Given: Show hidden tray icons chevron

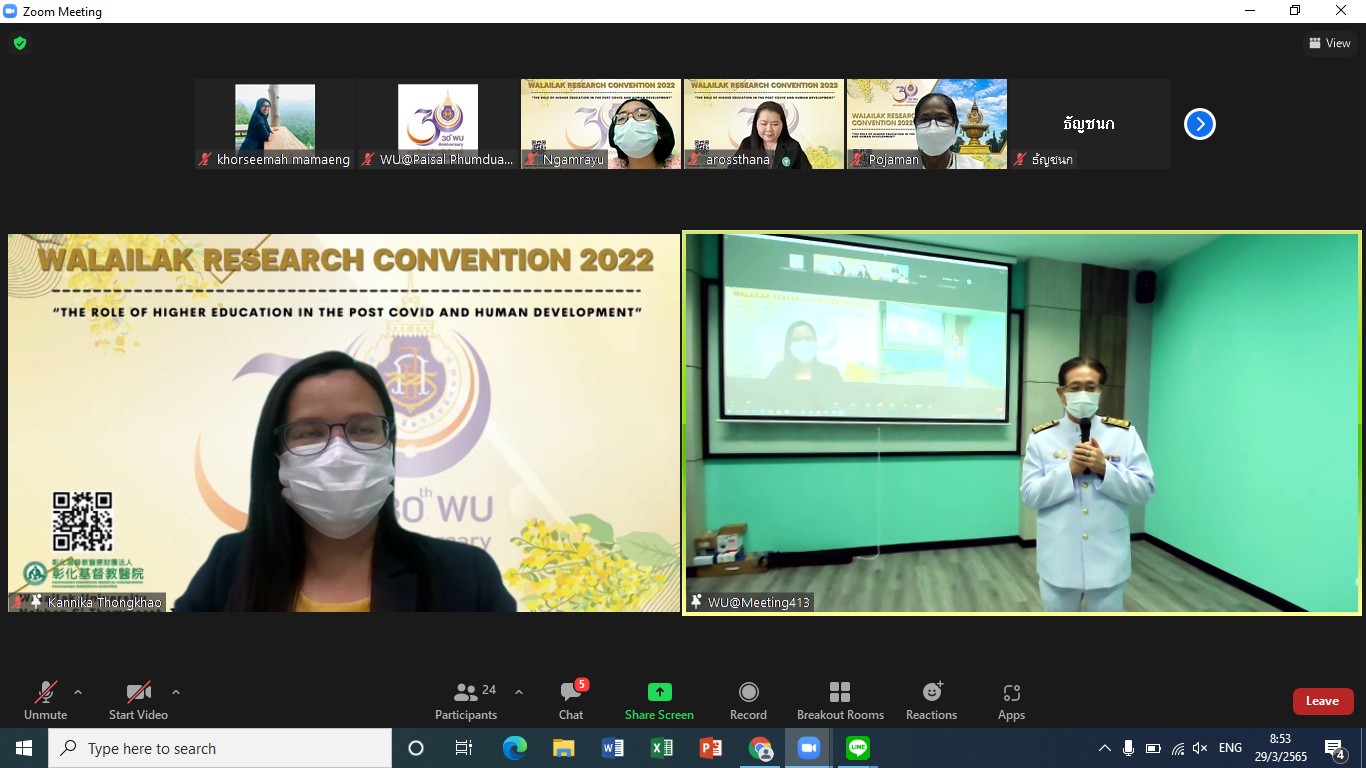Looking at the screenshot, I should pos(1104,748).
